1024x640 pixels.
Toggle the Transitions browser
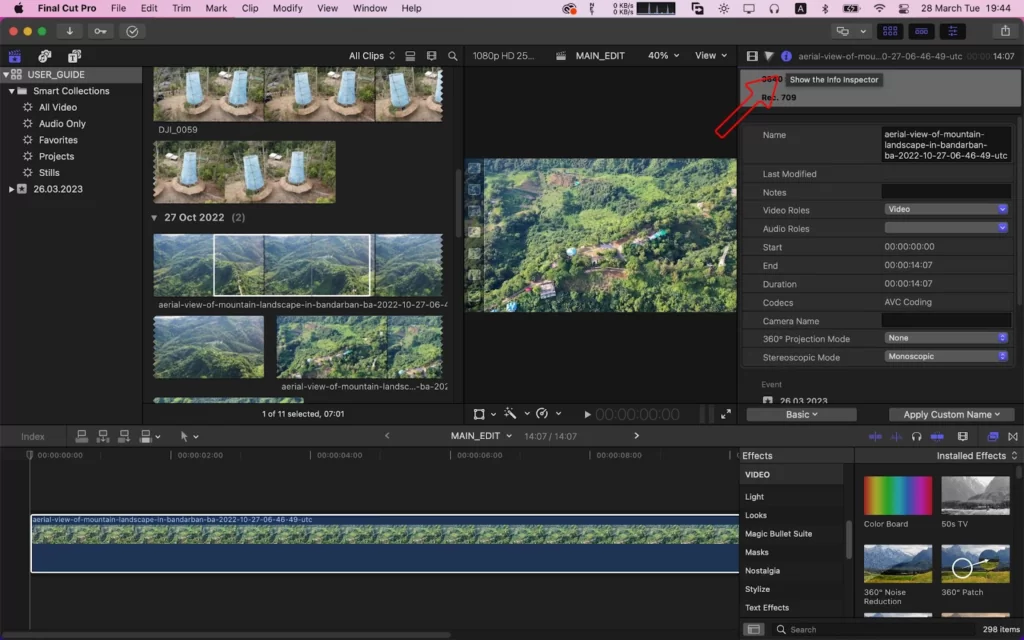[1013, 436]
